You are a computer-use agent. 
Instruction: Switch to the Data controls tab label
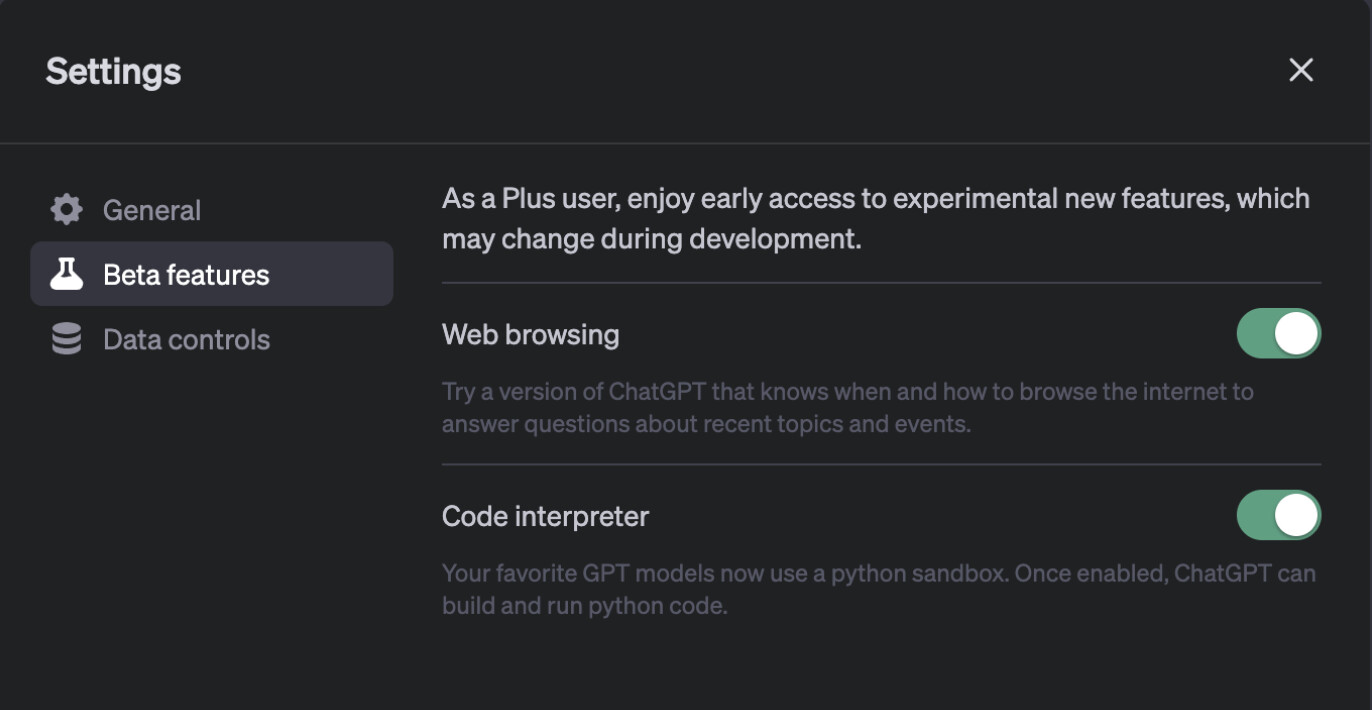pos(186,340)
